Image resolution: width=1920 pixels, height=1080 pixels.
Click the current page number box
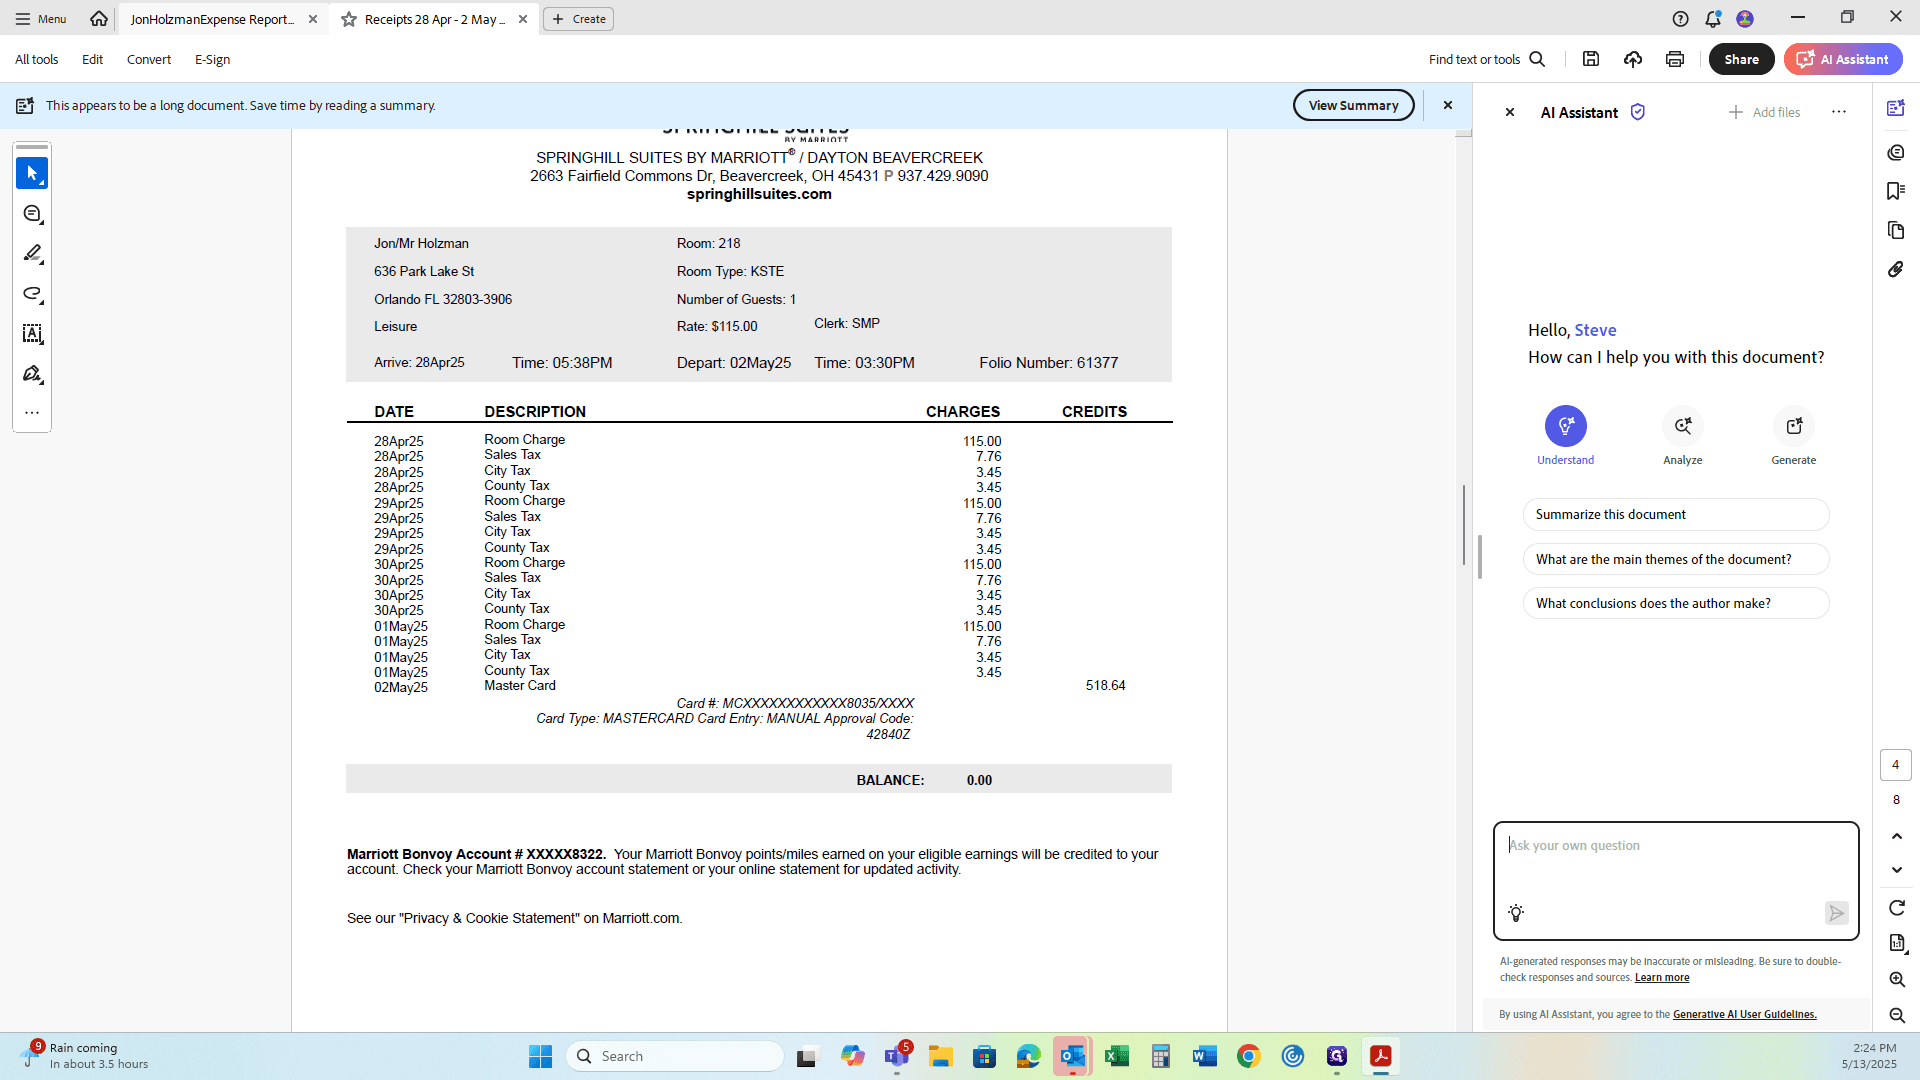click(x=1896, y=765)
